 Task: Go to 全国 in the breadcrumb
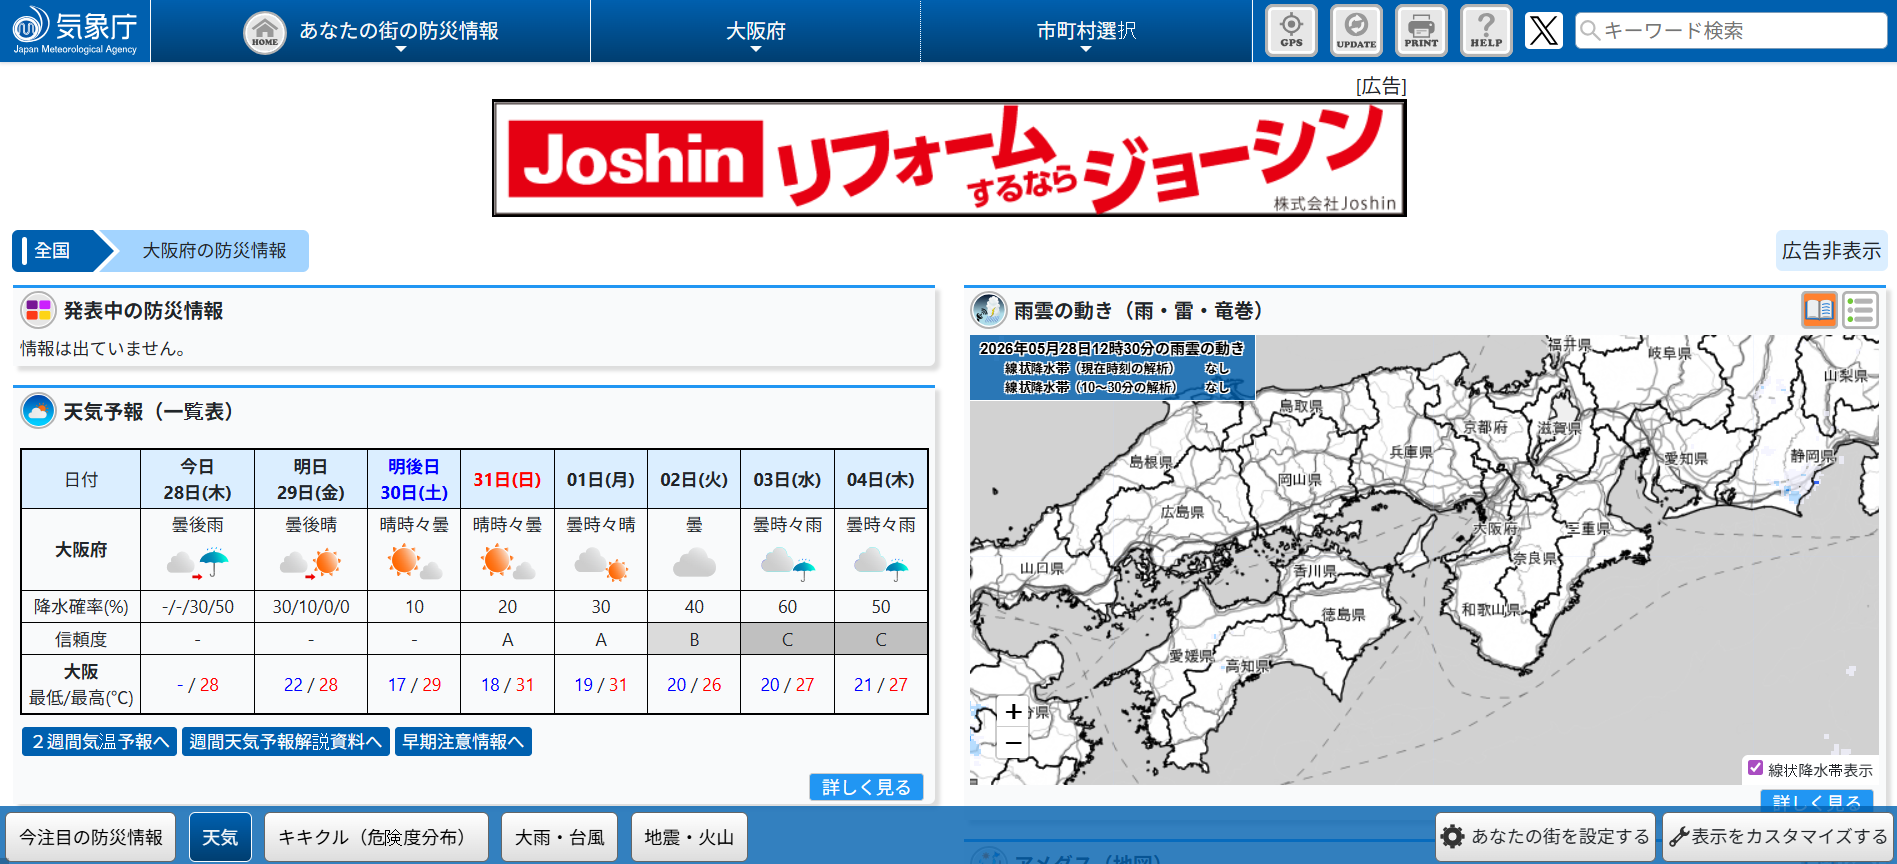point(52,251)
